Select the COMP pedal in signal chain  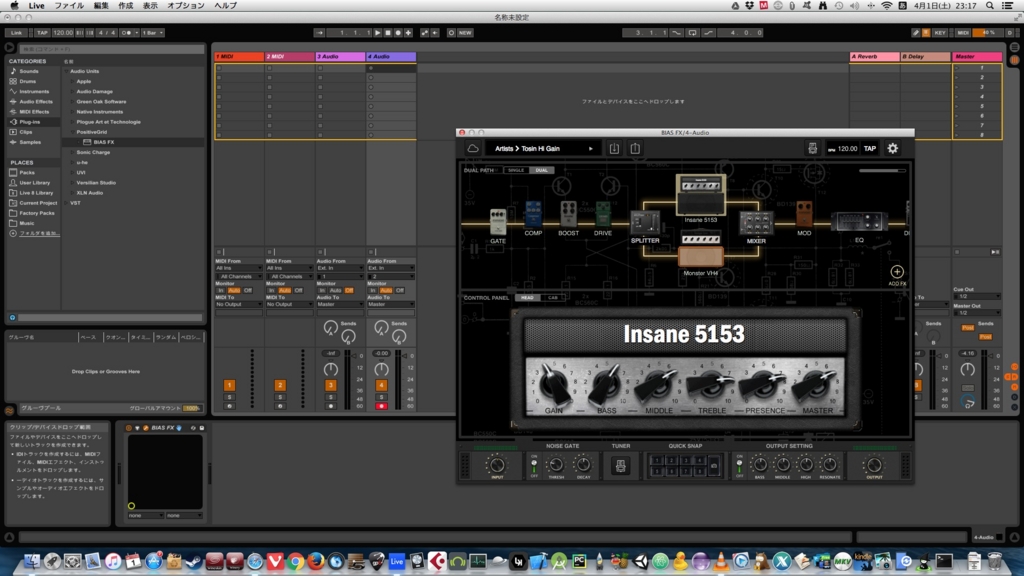point(533,215)
